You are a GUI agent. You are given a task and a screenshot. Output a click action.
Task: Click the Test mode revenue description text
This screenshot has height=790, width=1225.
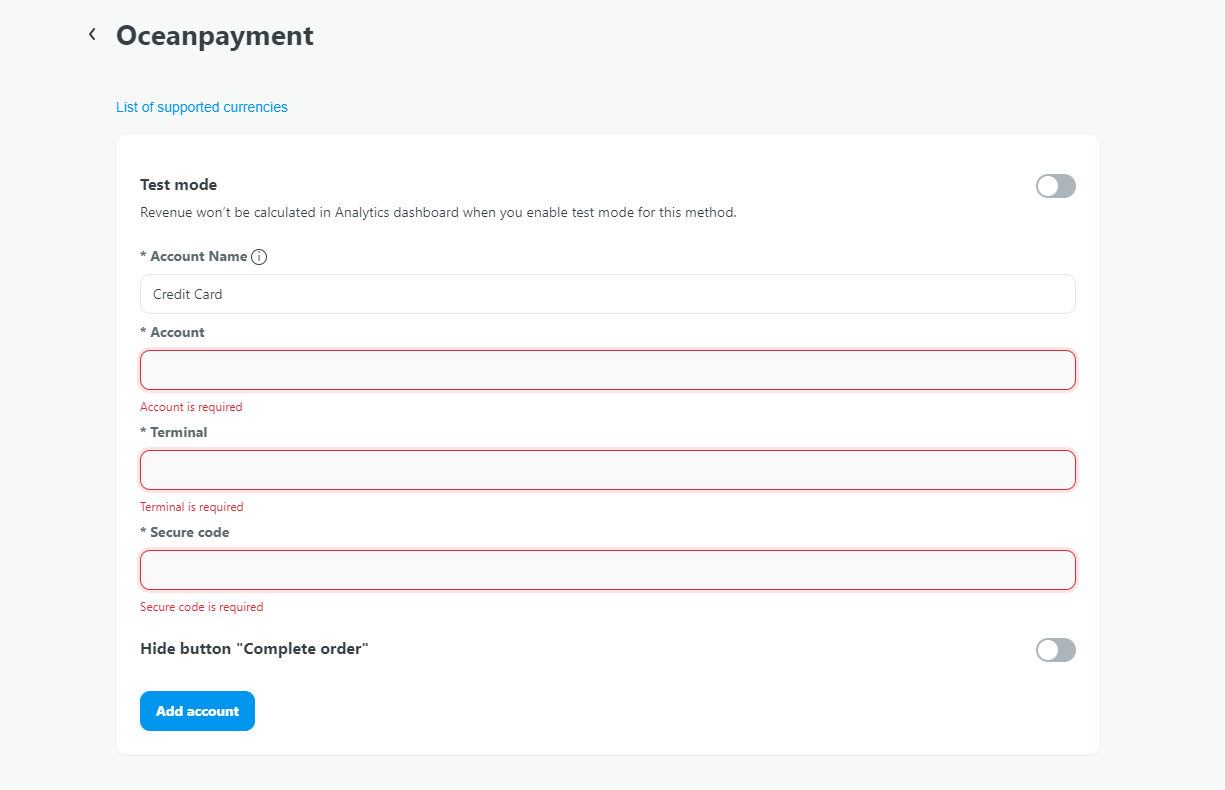tap(438, 212)
